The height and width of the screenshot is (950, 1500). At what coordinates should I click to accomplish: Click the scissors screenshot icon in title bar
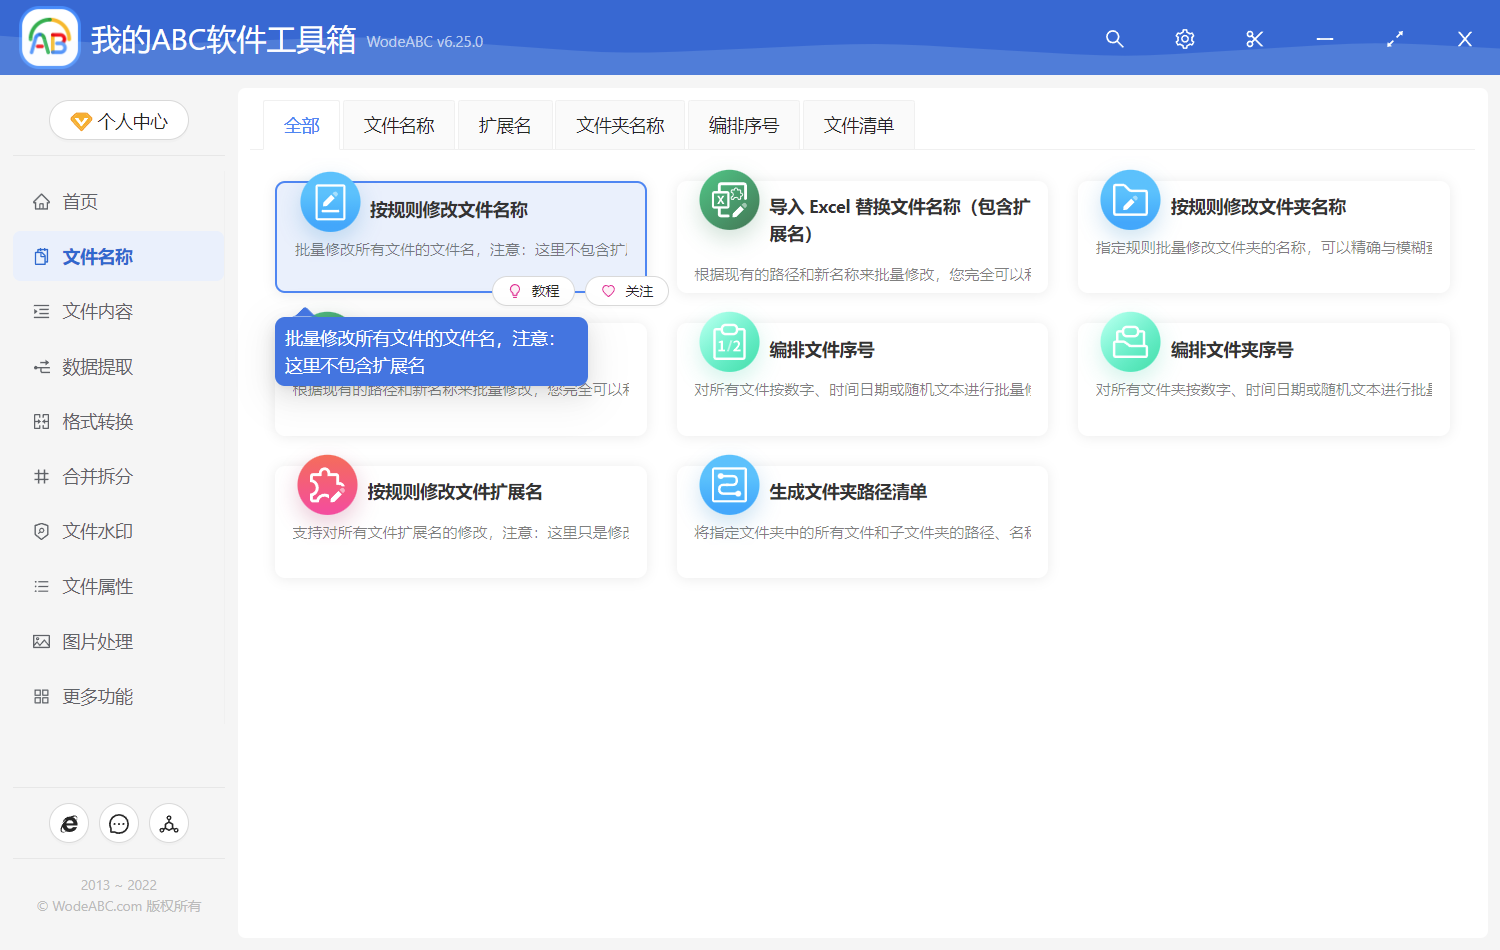coord(1254,39)
